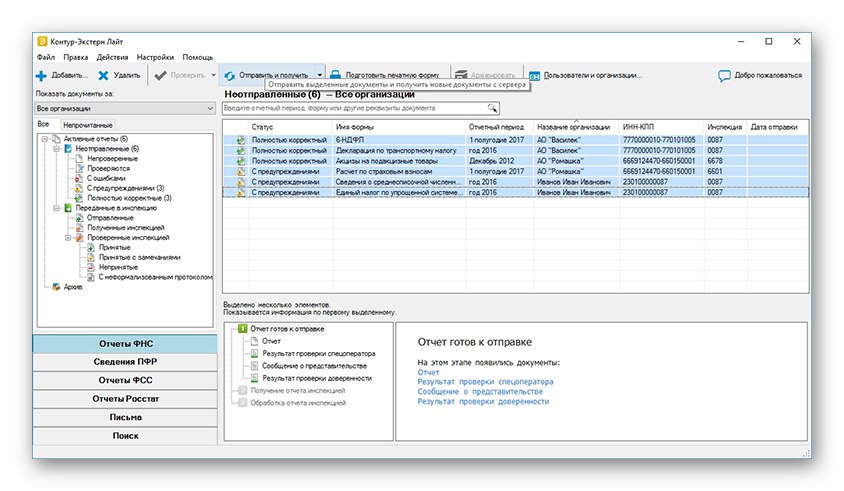Open the Сведения ПФР section
Screen dimensions: 844x491
pos(125,362)
